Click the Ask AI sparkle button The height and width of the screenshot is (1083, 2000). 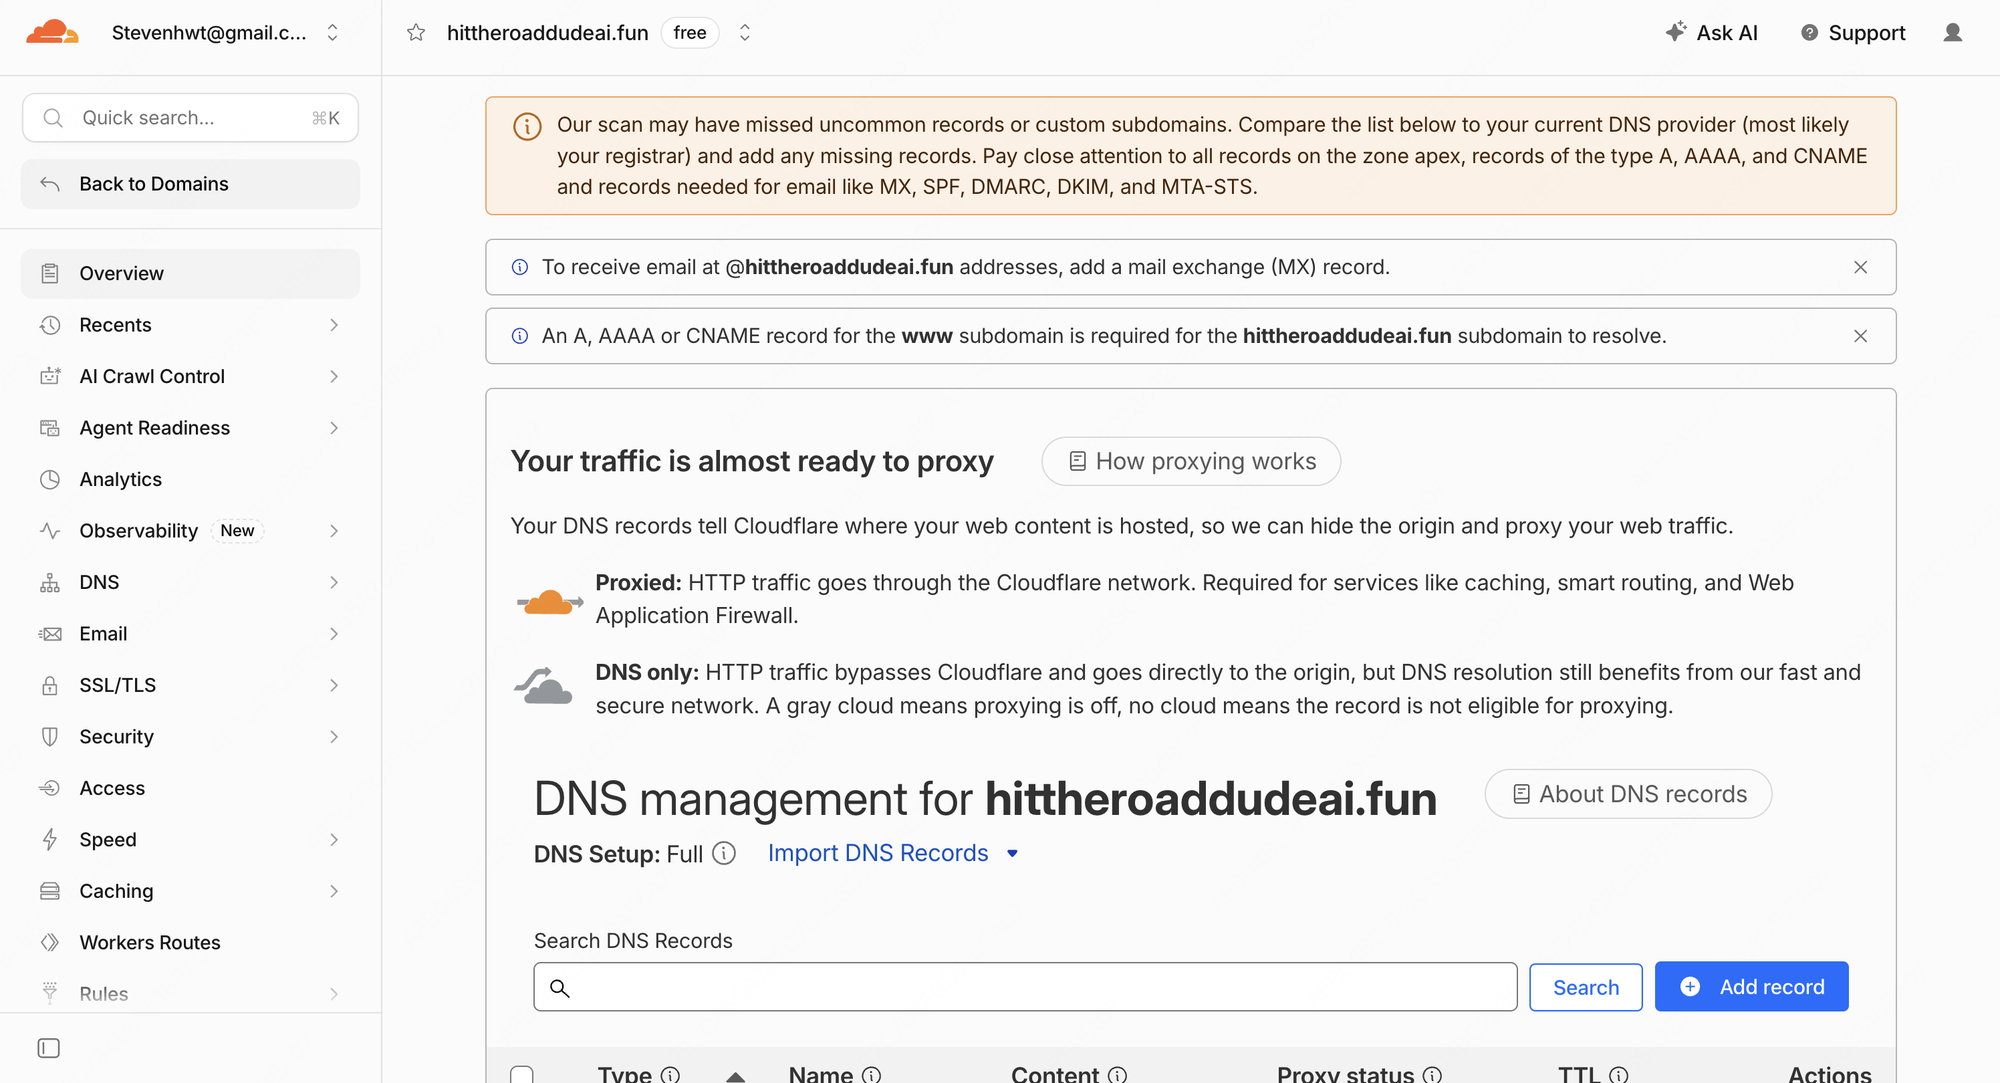[x=1711, y=33]
